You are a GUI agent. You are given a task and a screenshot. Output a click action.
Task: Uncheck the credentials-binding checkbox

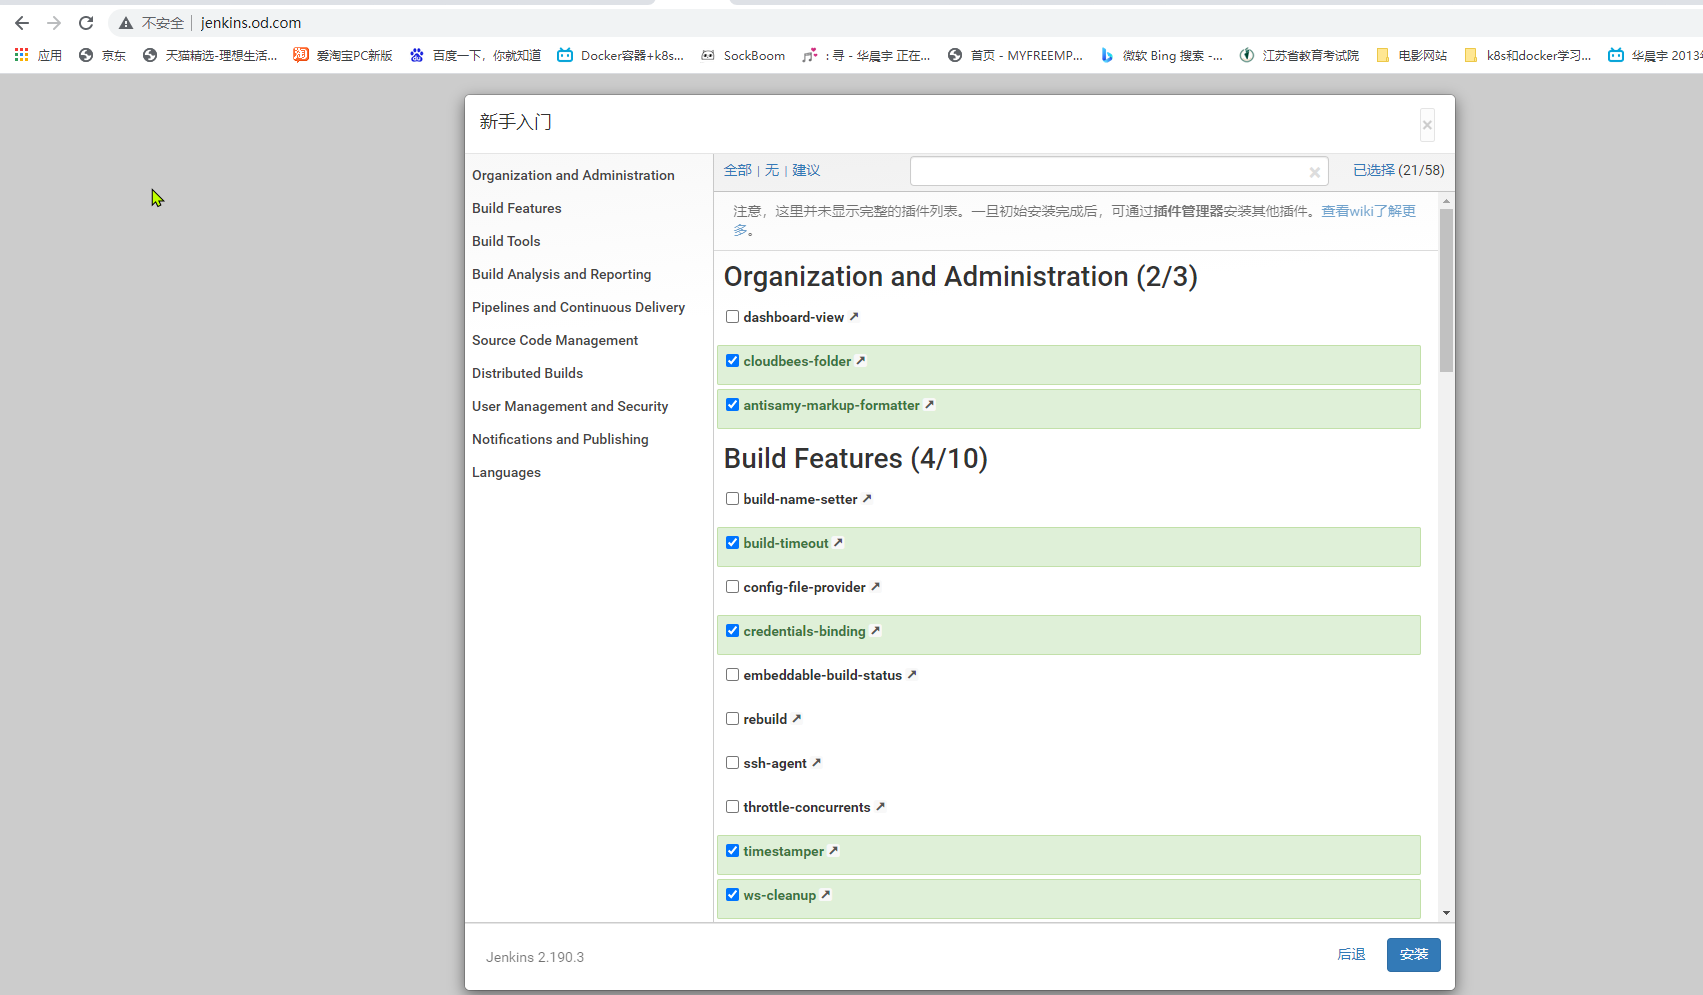pos(732,631)
